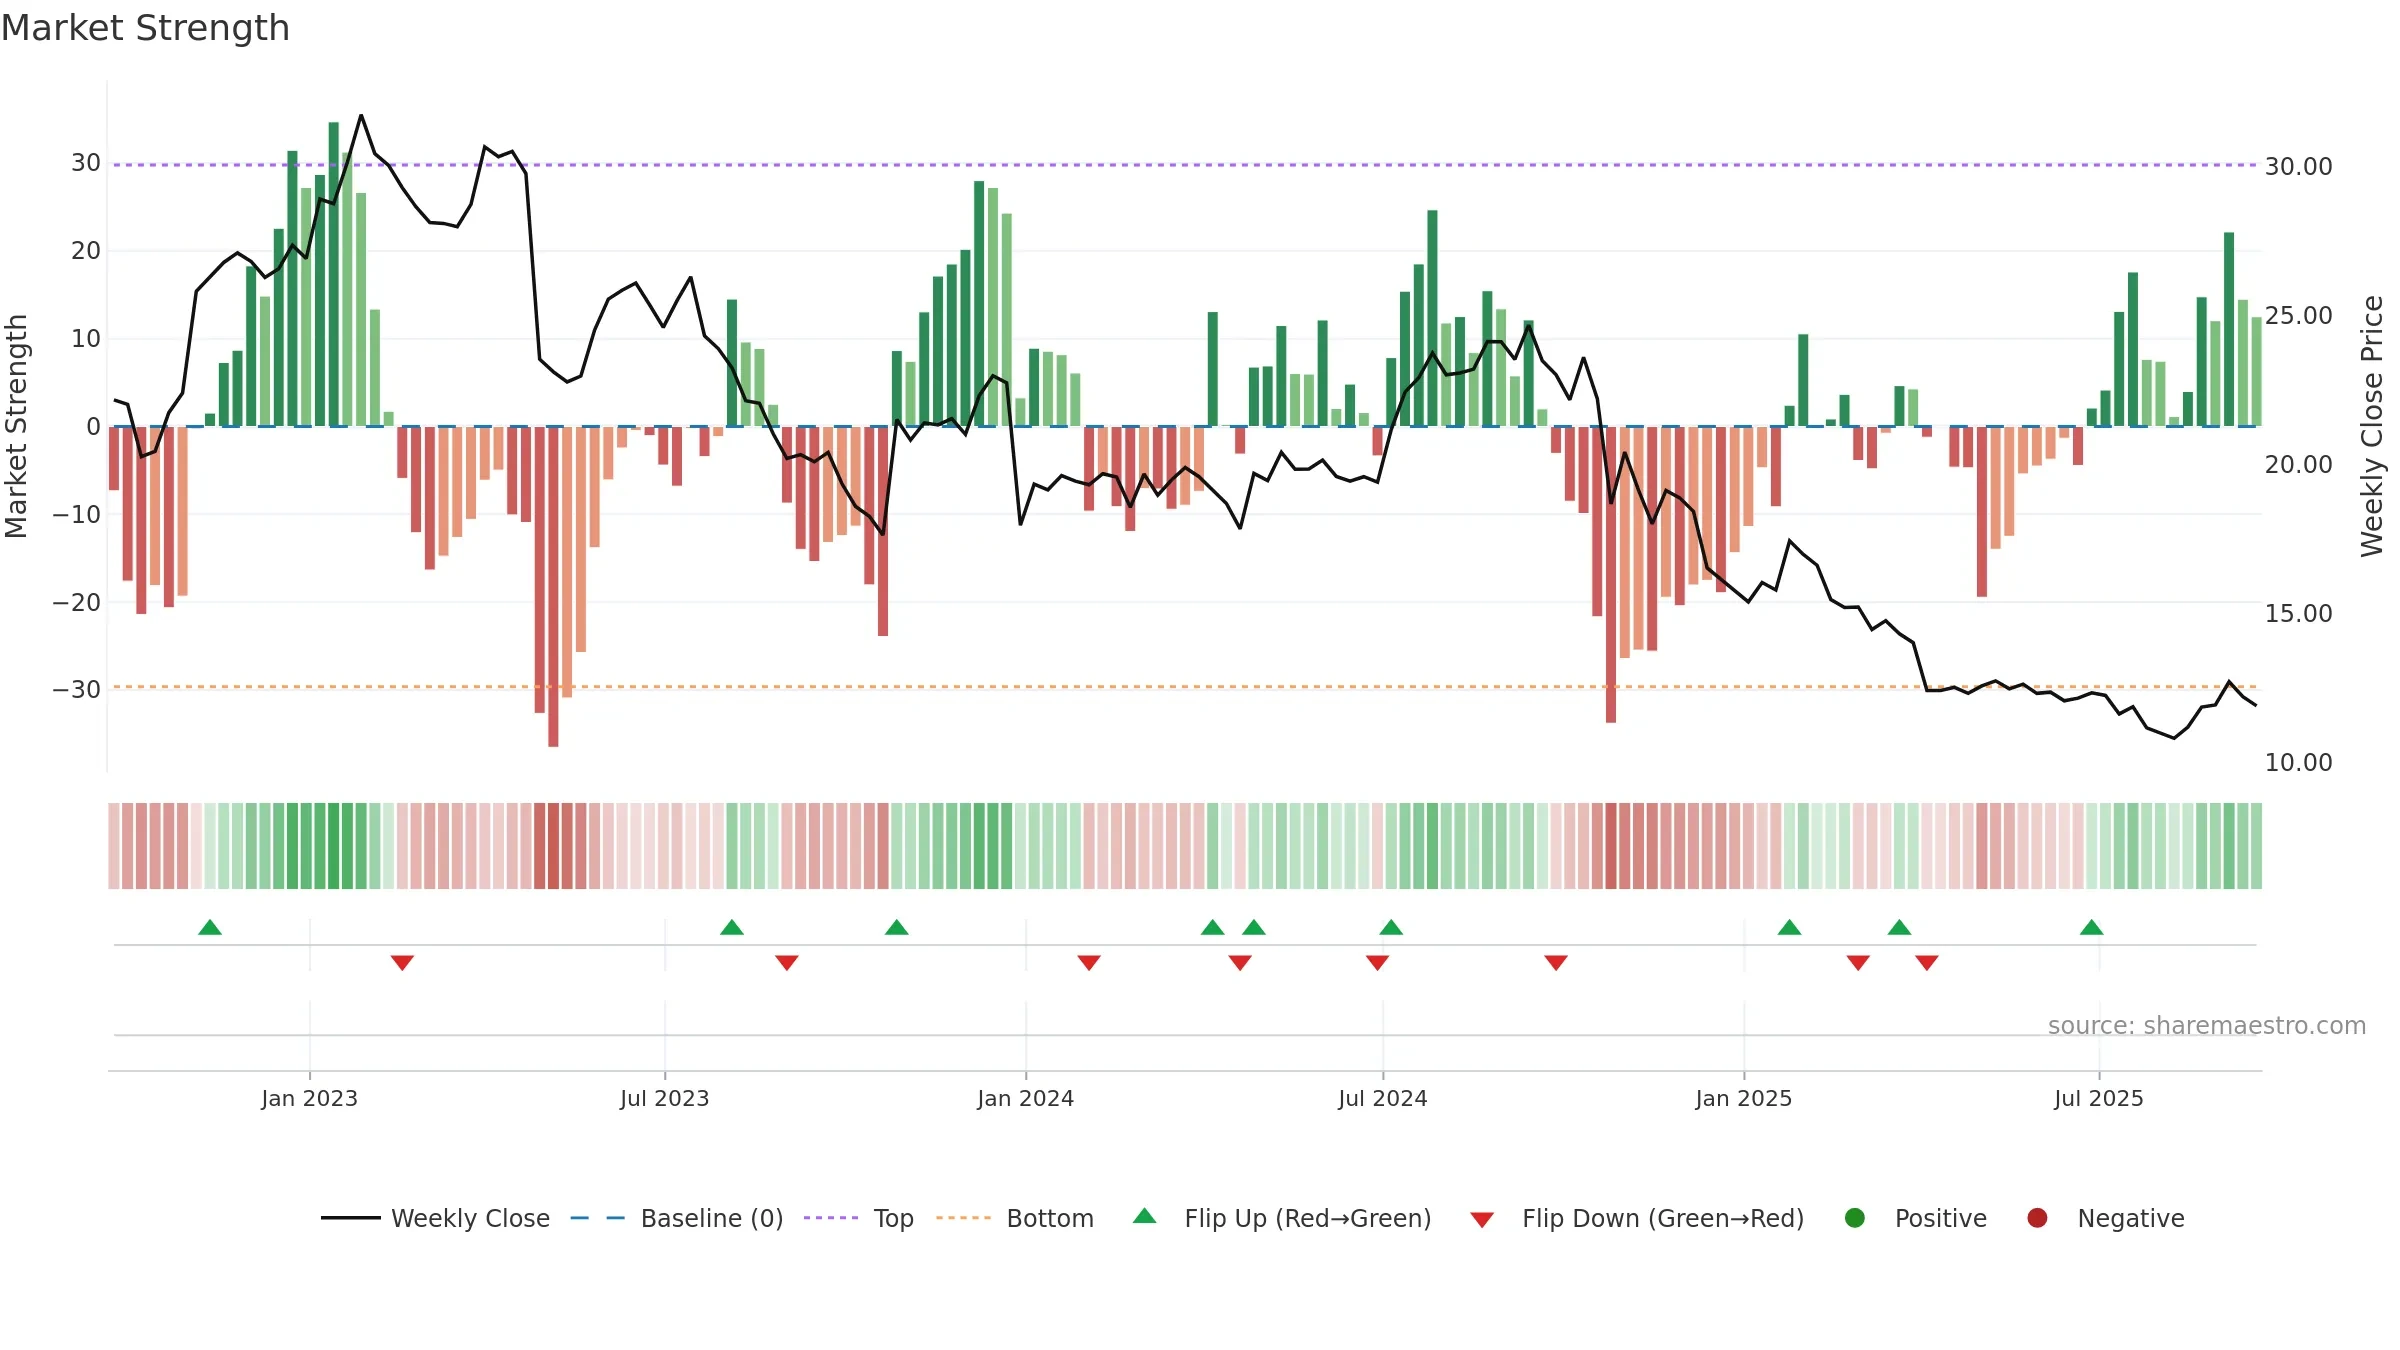Click the flip-down marker just after Jan 2023
The image size is (2400, 1350).
click(x=402, y=963)
